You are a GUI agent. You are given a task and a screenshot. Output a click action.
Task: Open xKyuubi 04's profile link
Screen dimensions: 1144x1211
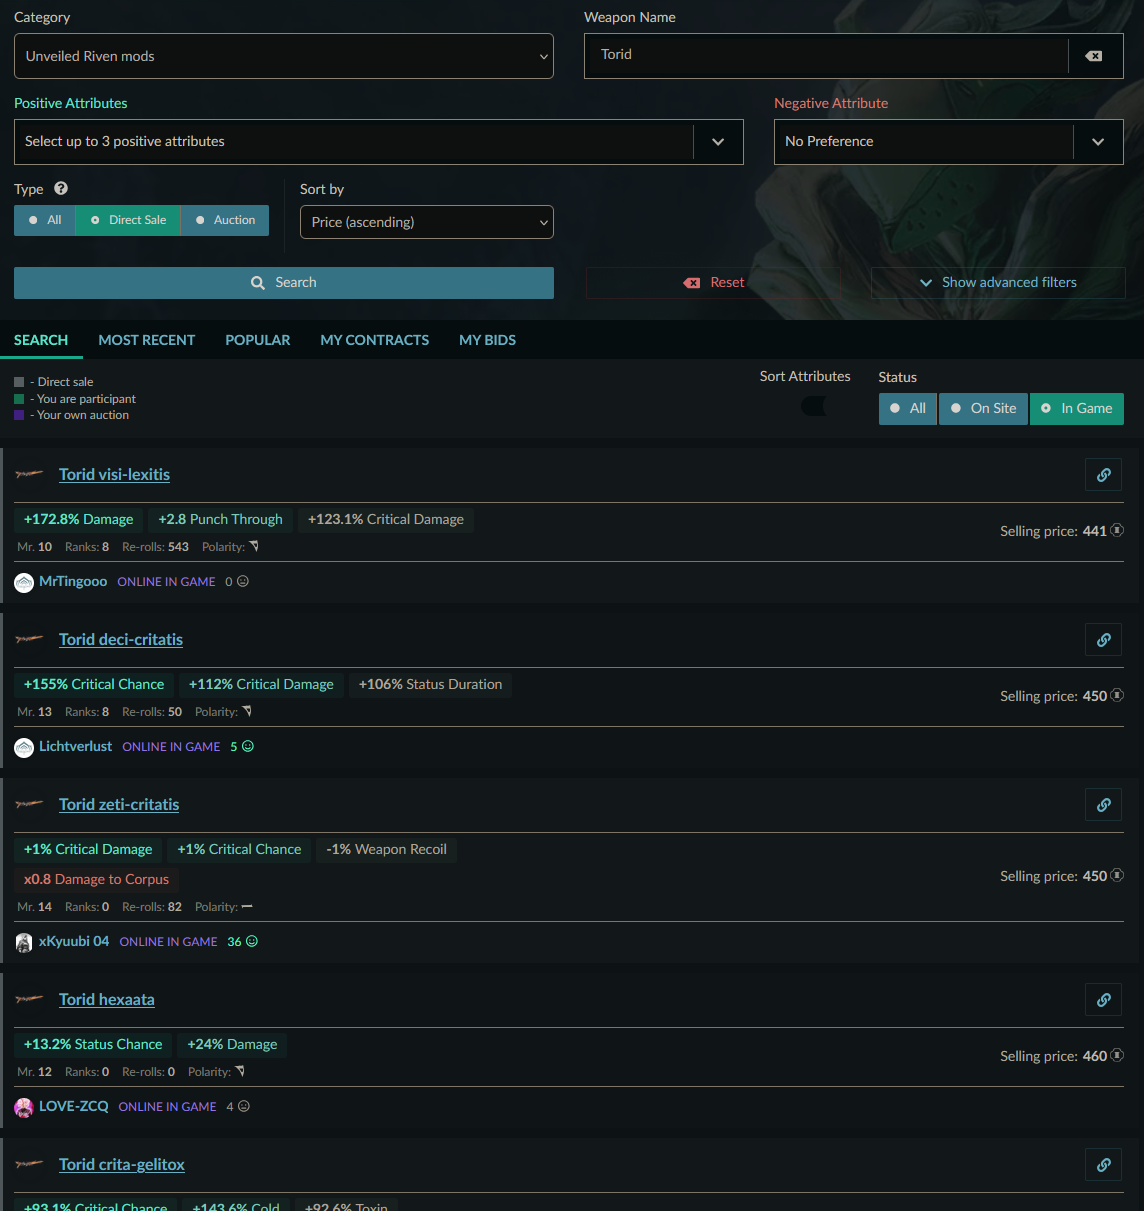click(74, 941)
